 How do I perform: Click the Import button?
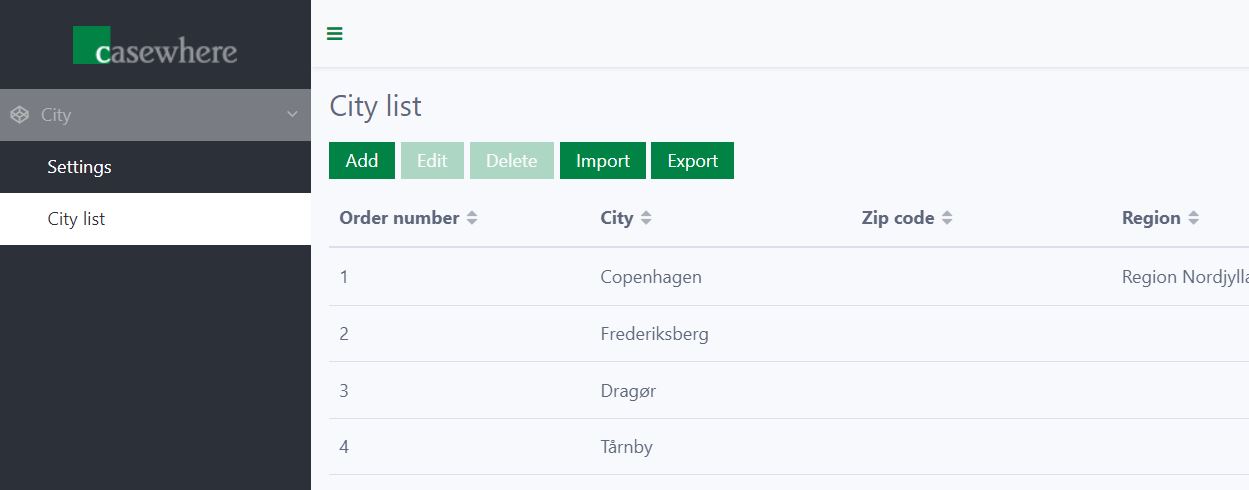coord(602,161)
